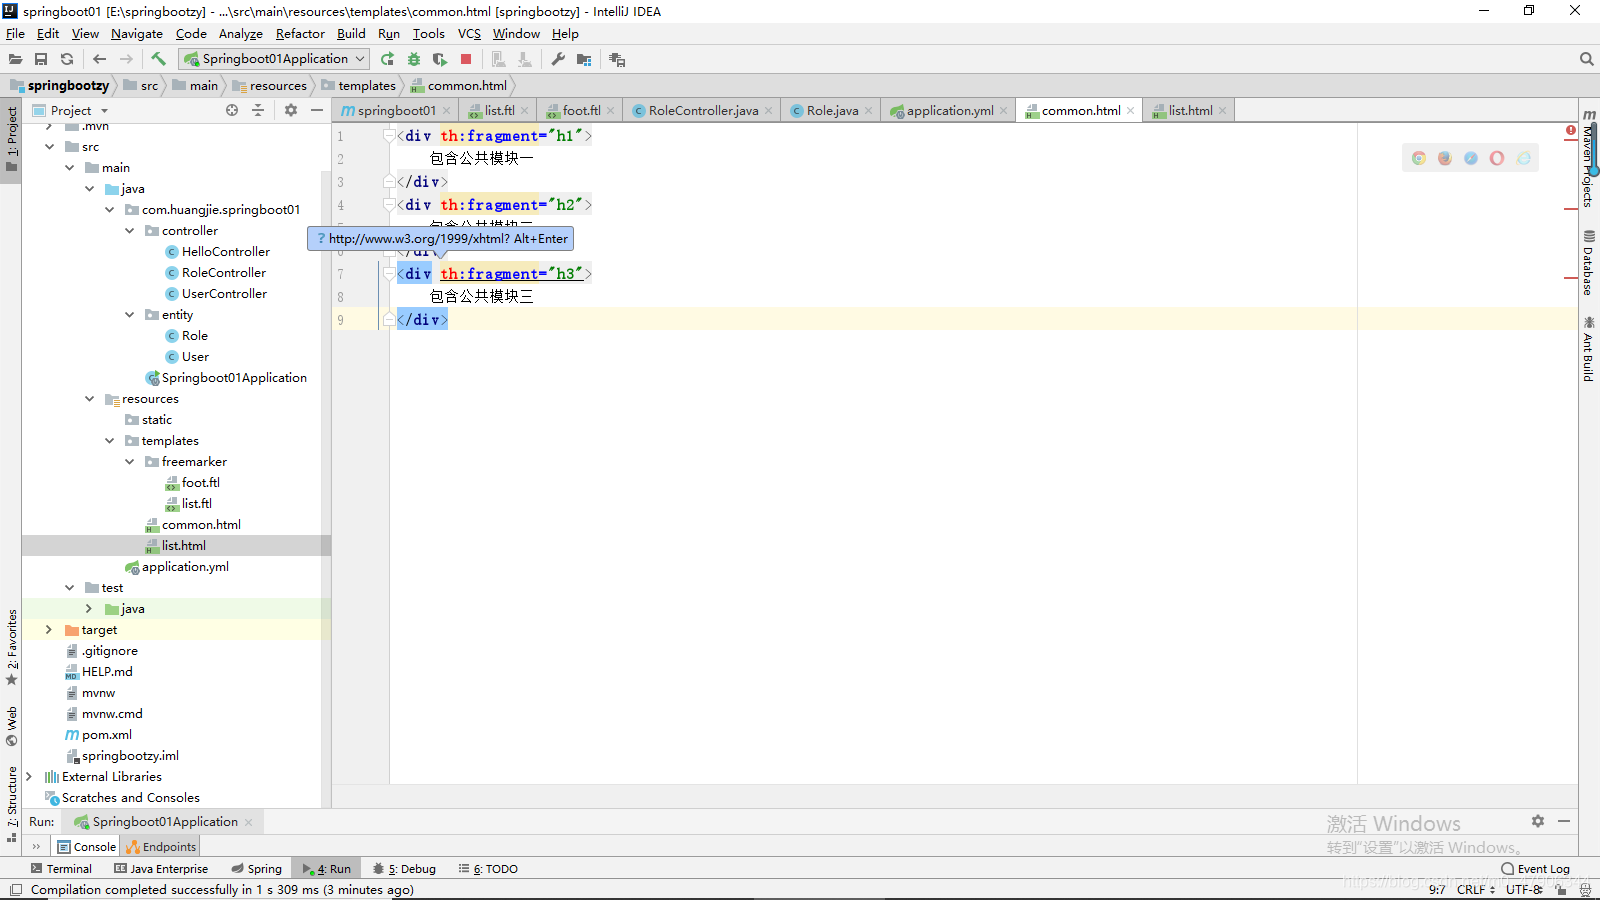
Task: Click the Save All toolbar icon
Action: pyautogui.click(x=41, y=59)
